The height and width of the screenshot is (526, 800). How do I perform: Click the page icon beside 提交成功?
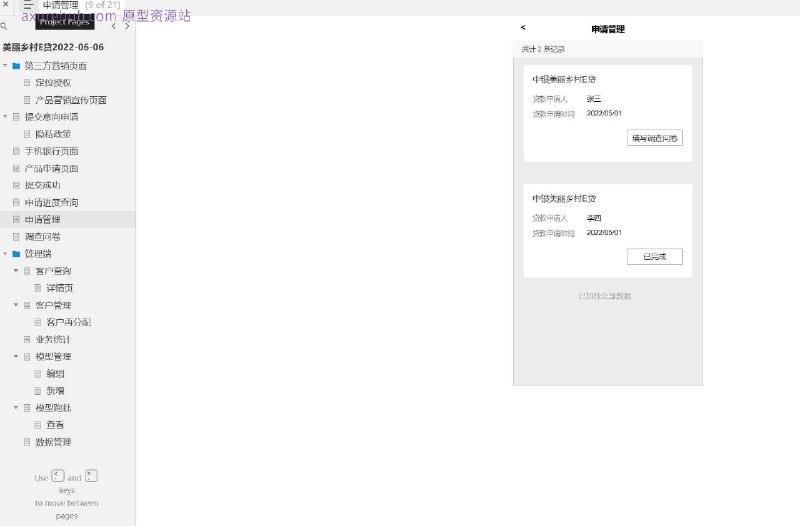16,185
